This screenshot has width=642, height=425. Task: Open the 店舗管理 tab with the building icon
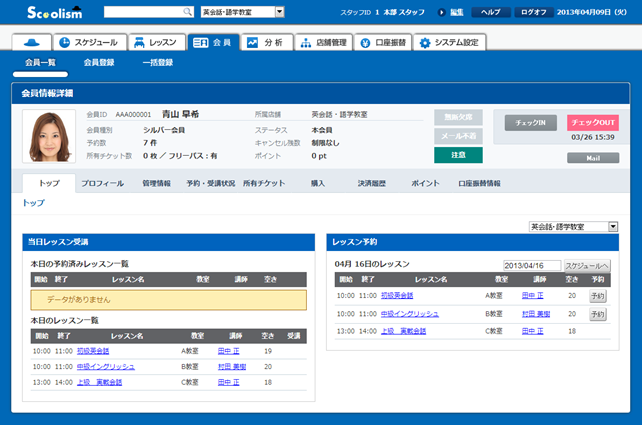point(322,43)
